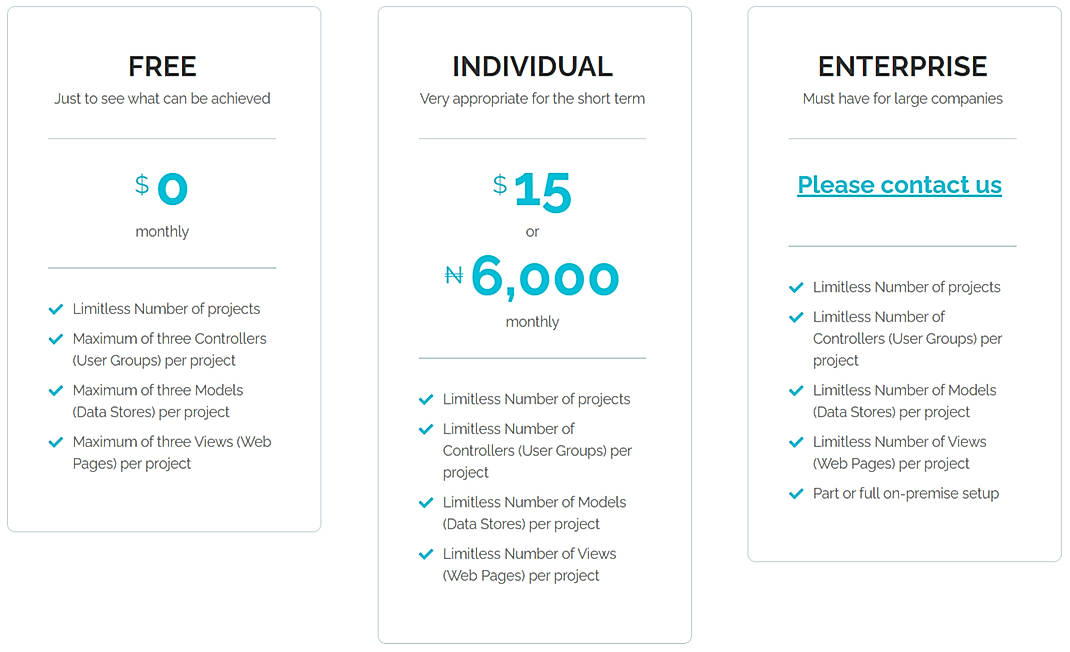Switch to the FREE plan tab
Viewport: 1070px width, 652px height.
pos(162,66)
